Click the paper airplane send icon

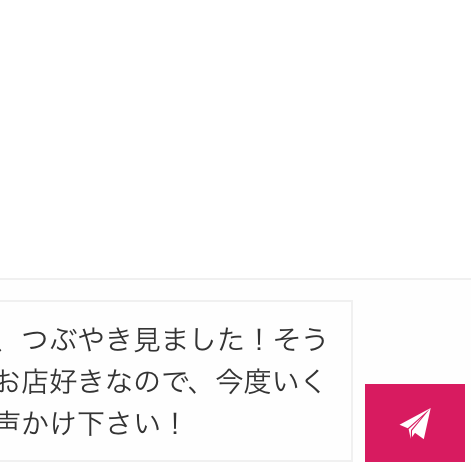point(415,423)
